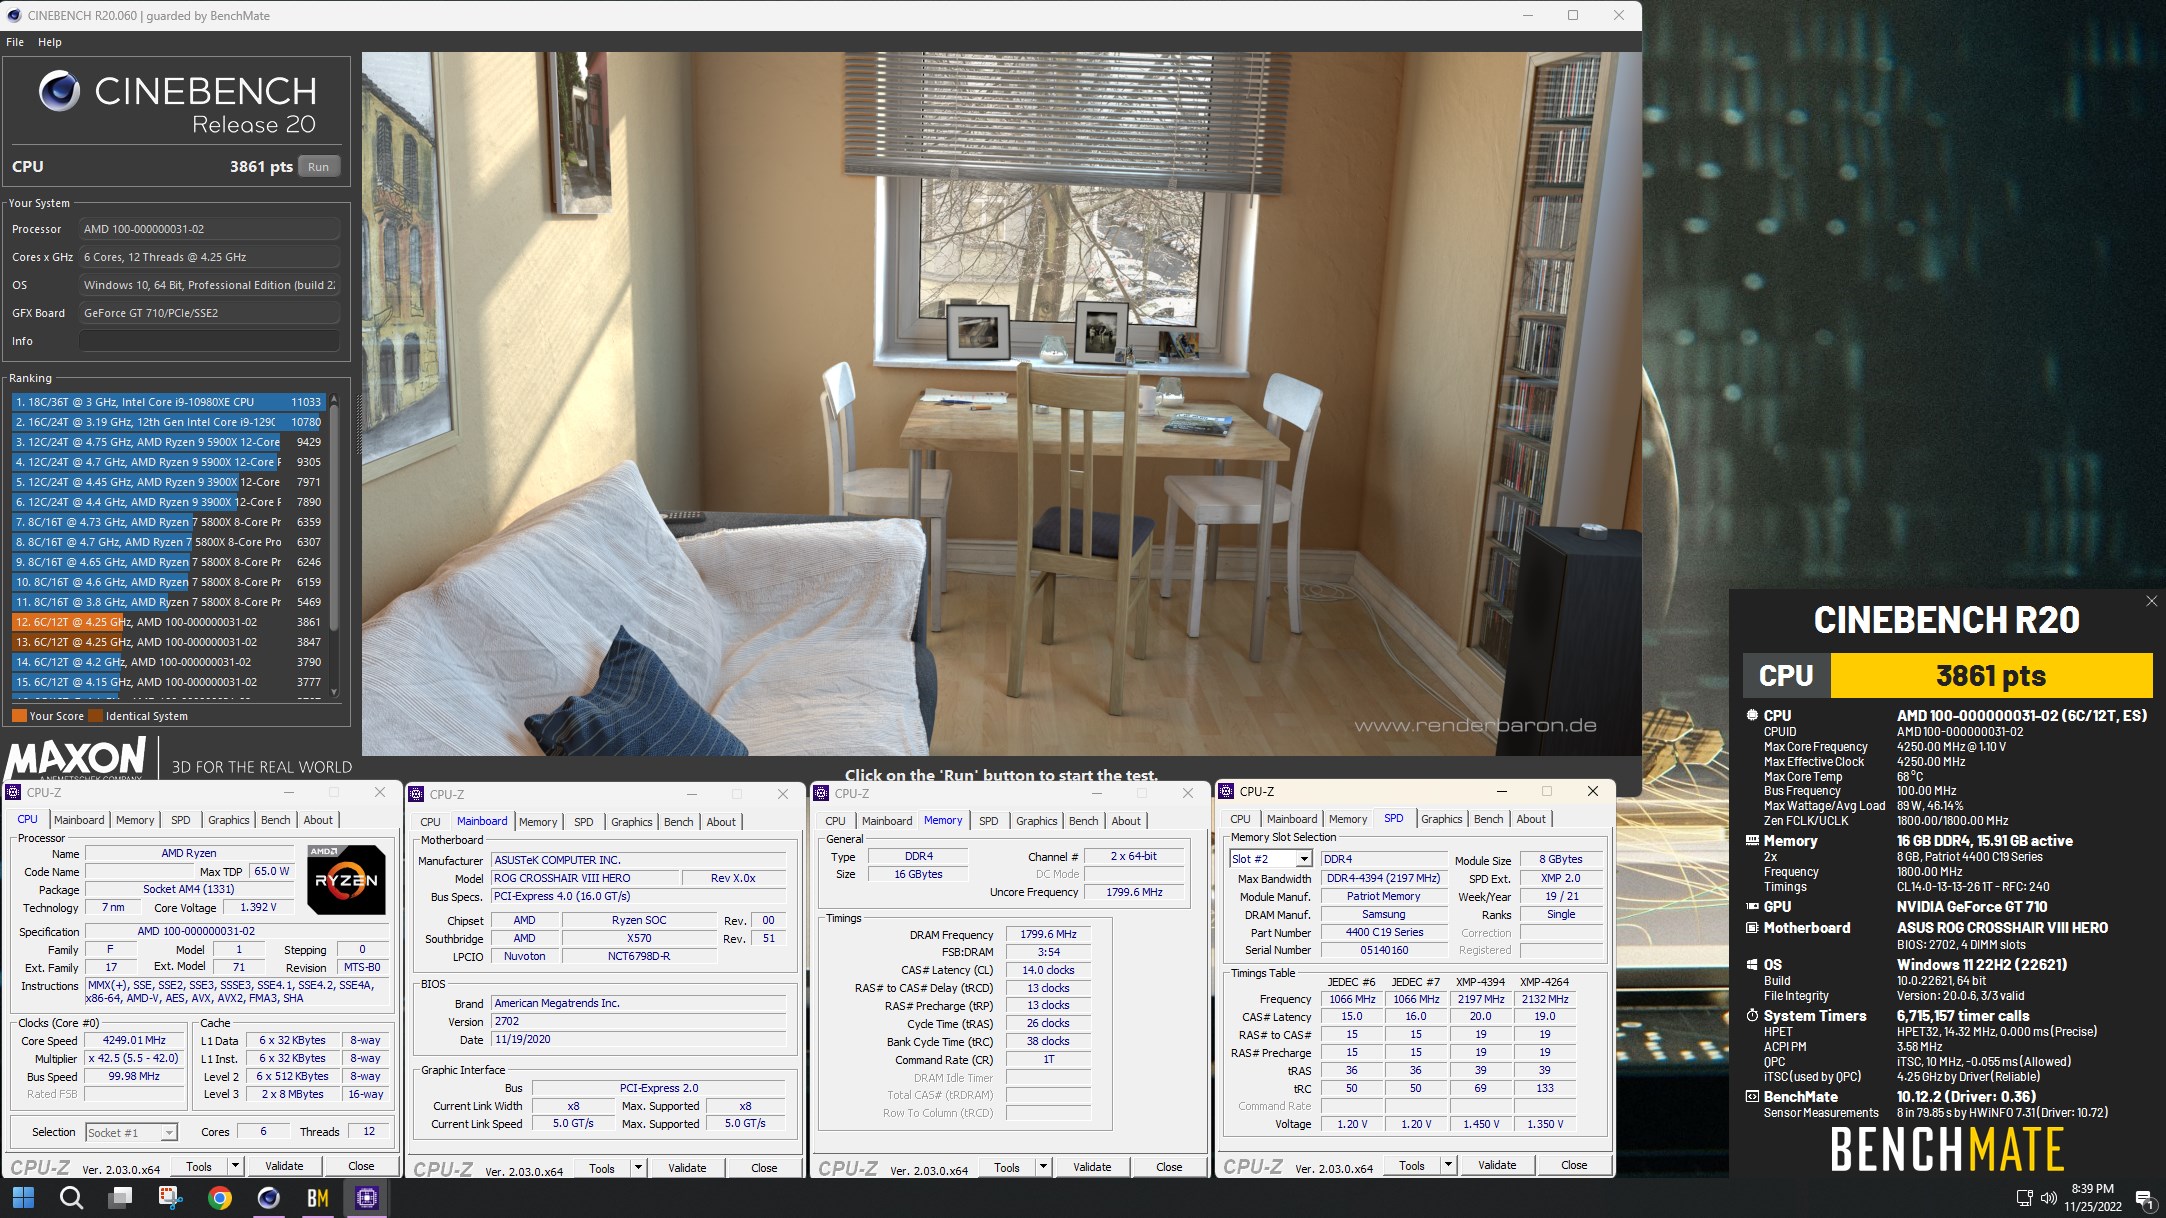Click the Motherboard icon in BenchMate panel
This screenshot has width=2166, height=1218.
point(1752,928)
